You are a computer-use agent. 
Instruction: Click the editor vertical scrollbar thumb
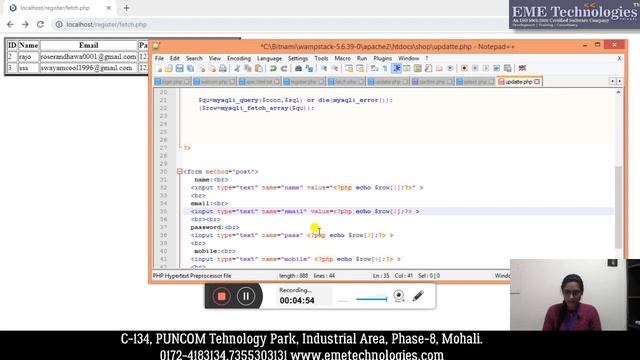click(618, 207)
